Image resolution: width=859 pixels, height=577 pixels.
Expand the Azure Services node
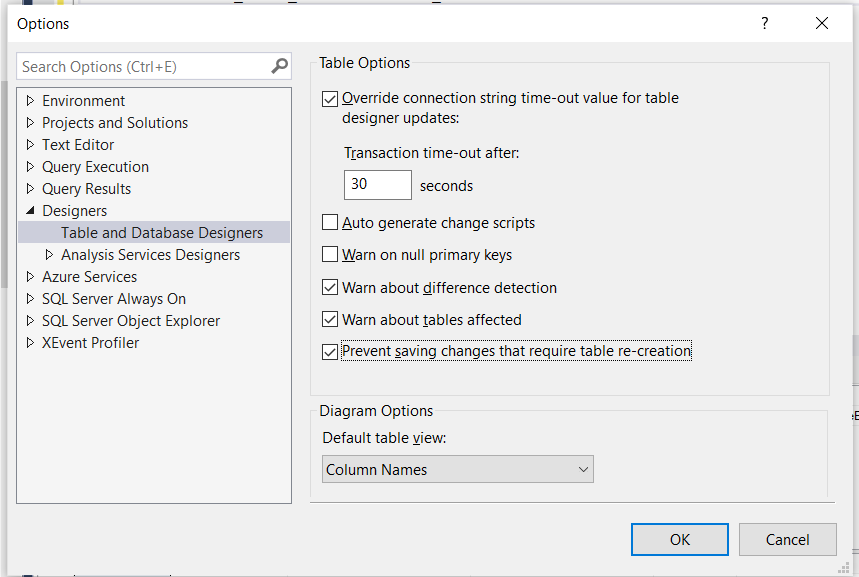[29, 276]
